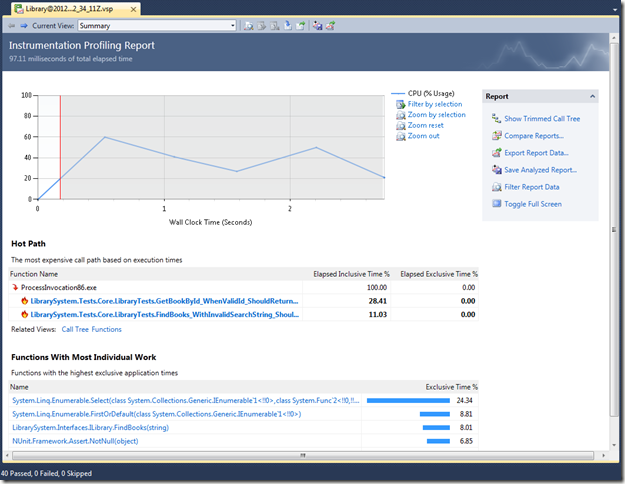Click the 28.41 inclusive time value

tap(378, 301)
